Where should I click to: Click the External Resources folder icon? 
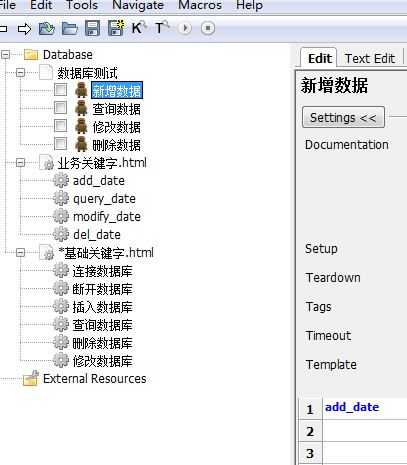point(31,379)
